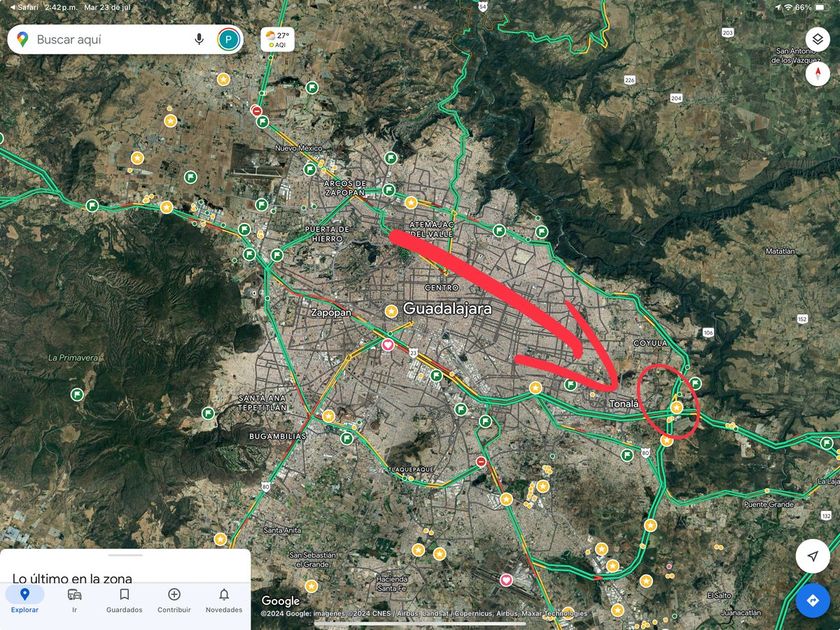Tap the red road closure icon near Tlaquepaque

click(x=481, y=461)
